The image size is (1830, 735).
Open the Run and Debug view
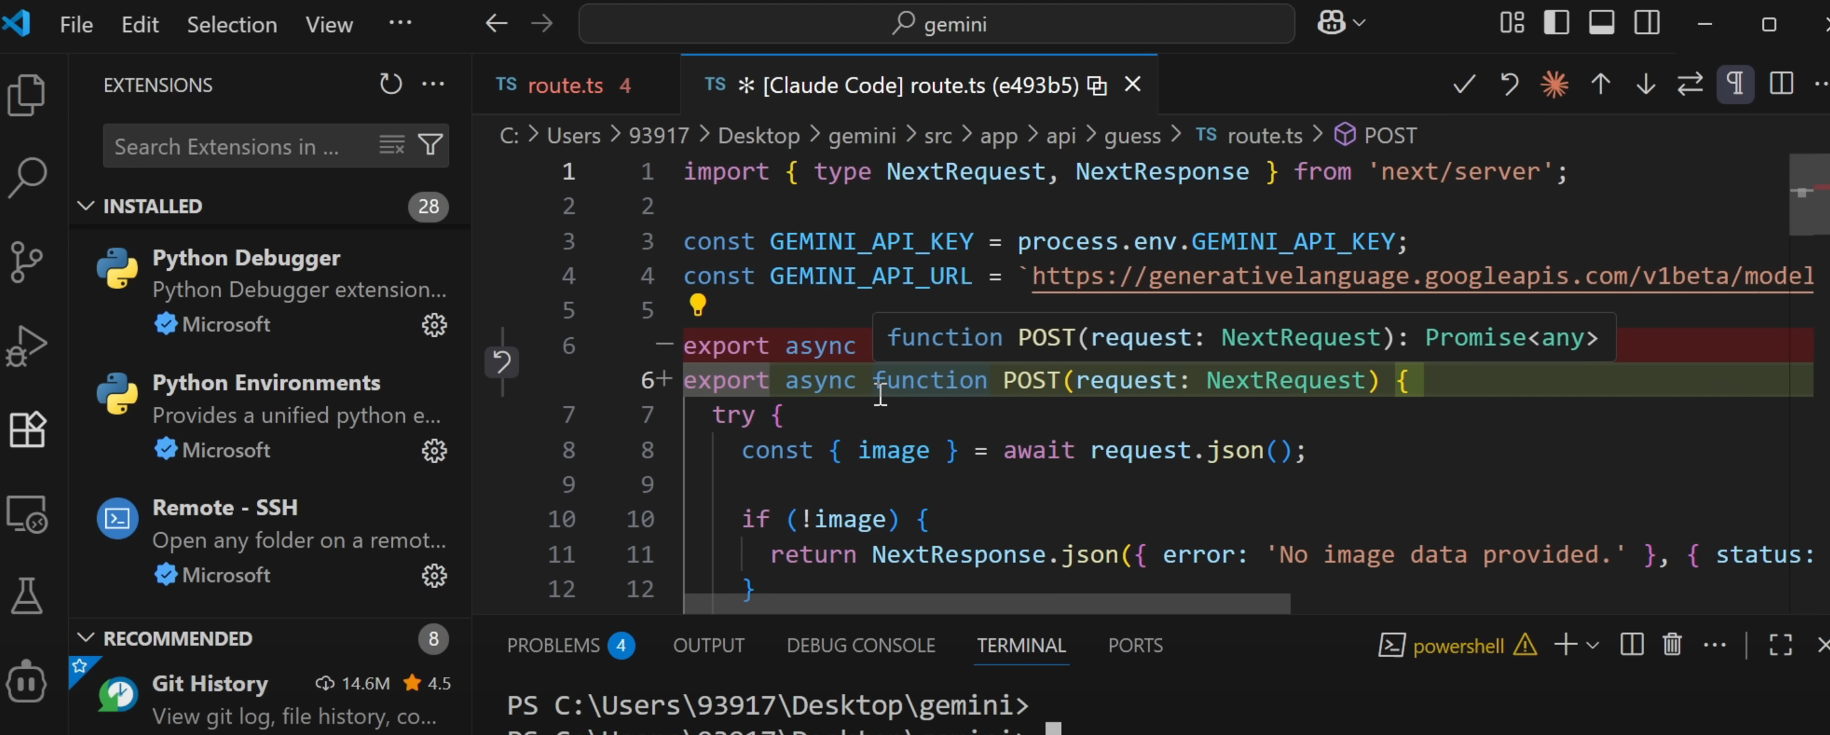coord(27,346)
